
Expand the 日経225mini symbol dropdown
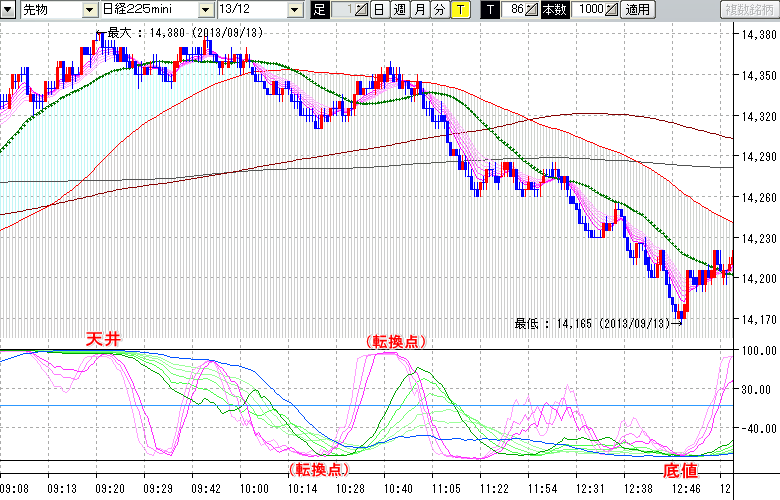[205, 10]
